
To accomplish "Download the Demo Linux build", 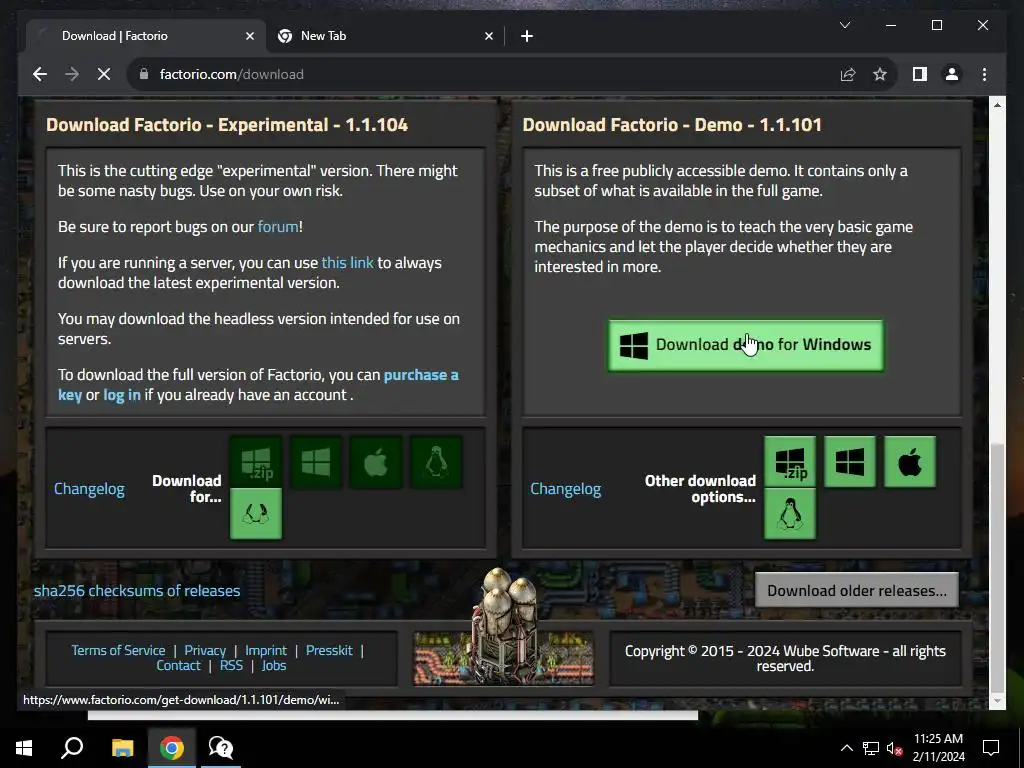I will coord(790,514).
